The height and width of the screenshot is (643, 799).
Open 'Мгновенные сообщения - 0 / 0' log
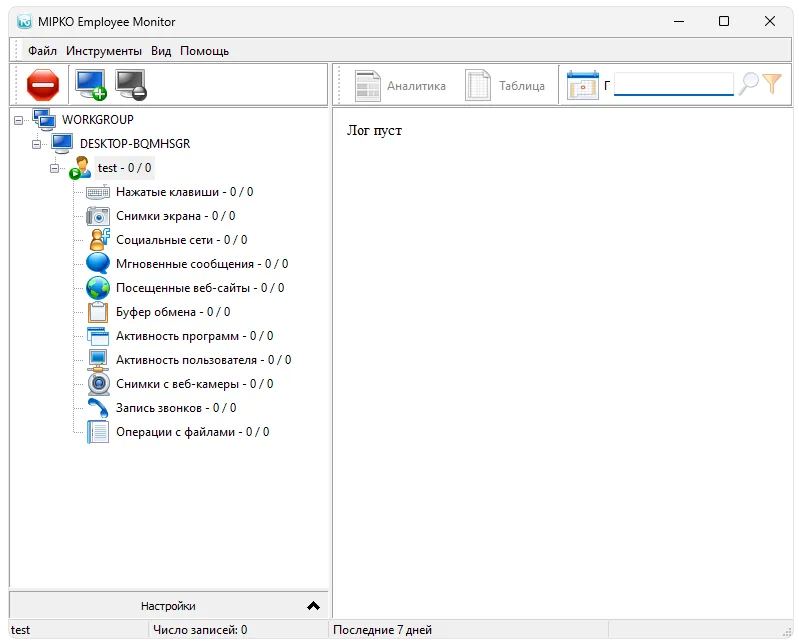click(202, 264)
